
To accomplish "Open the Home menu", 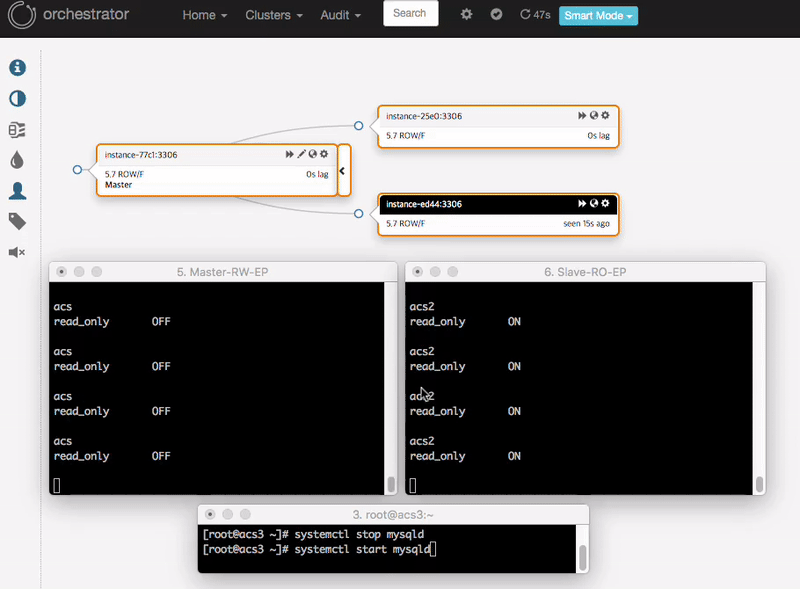I will [x=205, y=15].
